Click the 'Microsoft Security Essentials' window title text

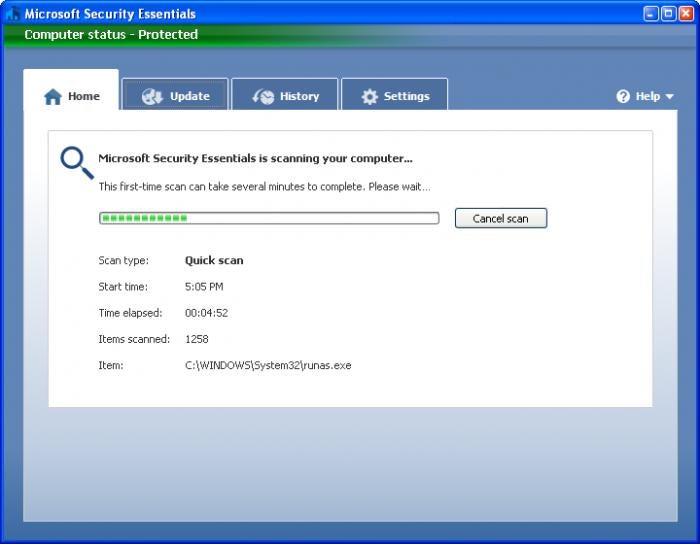[x=110, y=14]
